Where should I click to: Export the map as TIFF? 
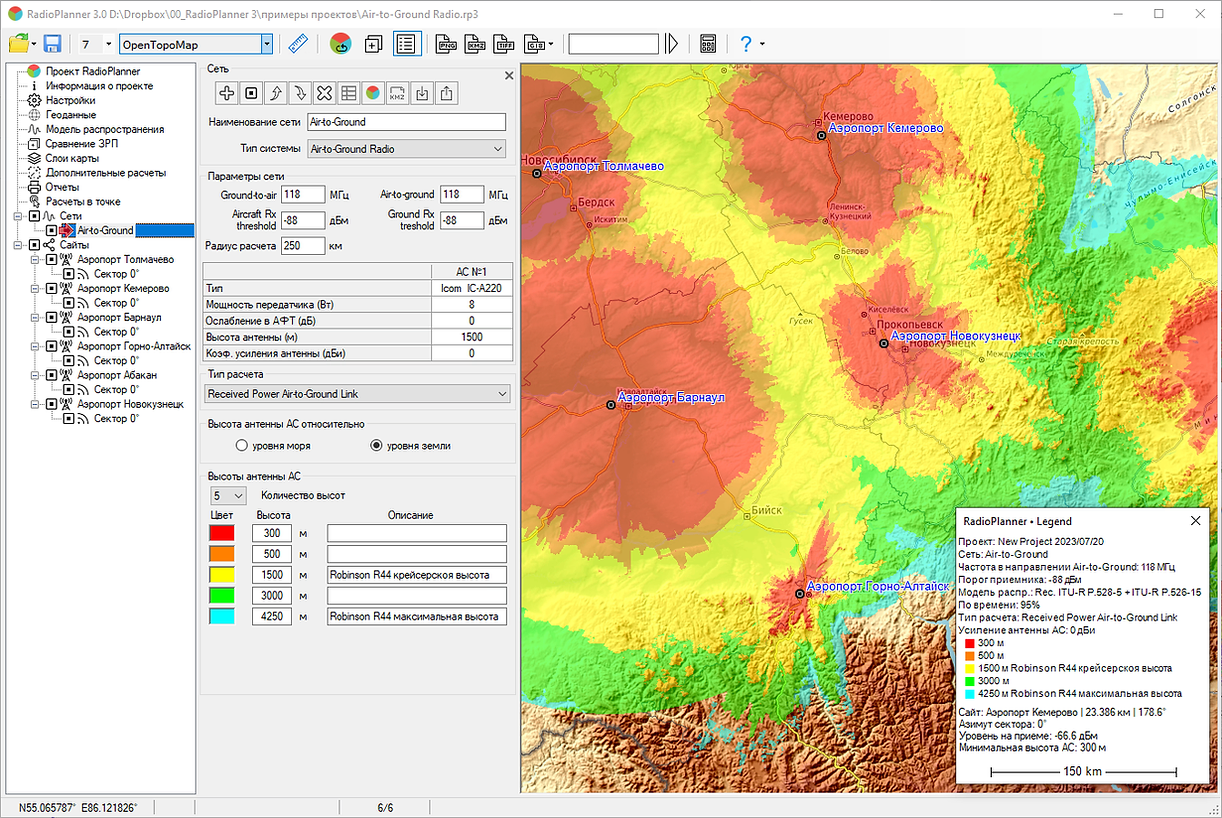coord(505,44)
